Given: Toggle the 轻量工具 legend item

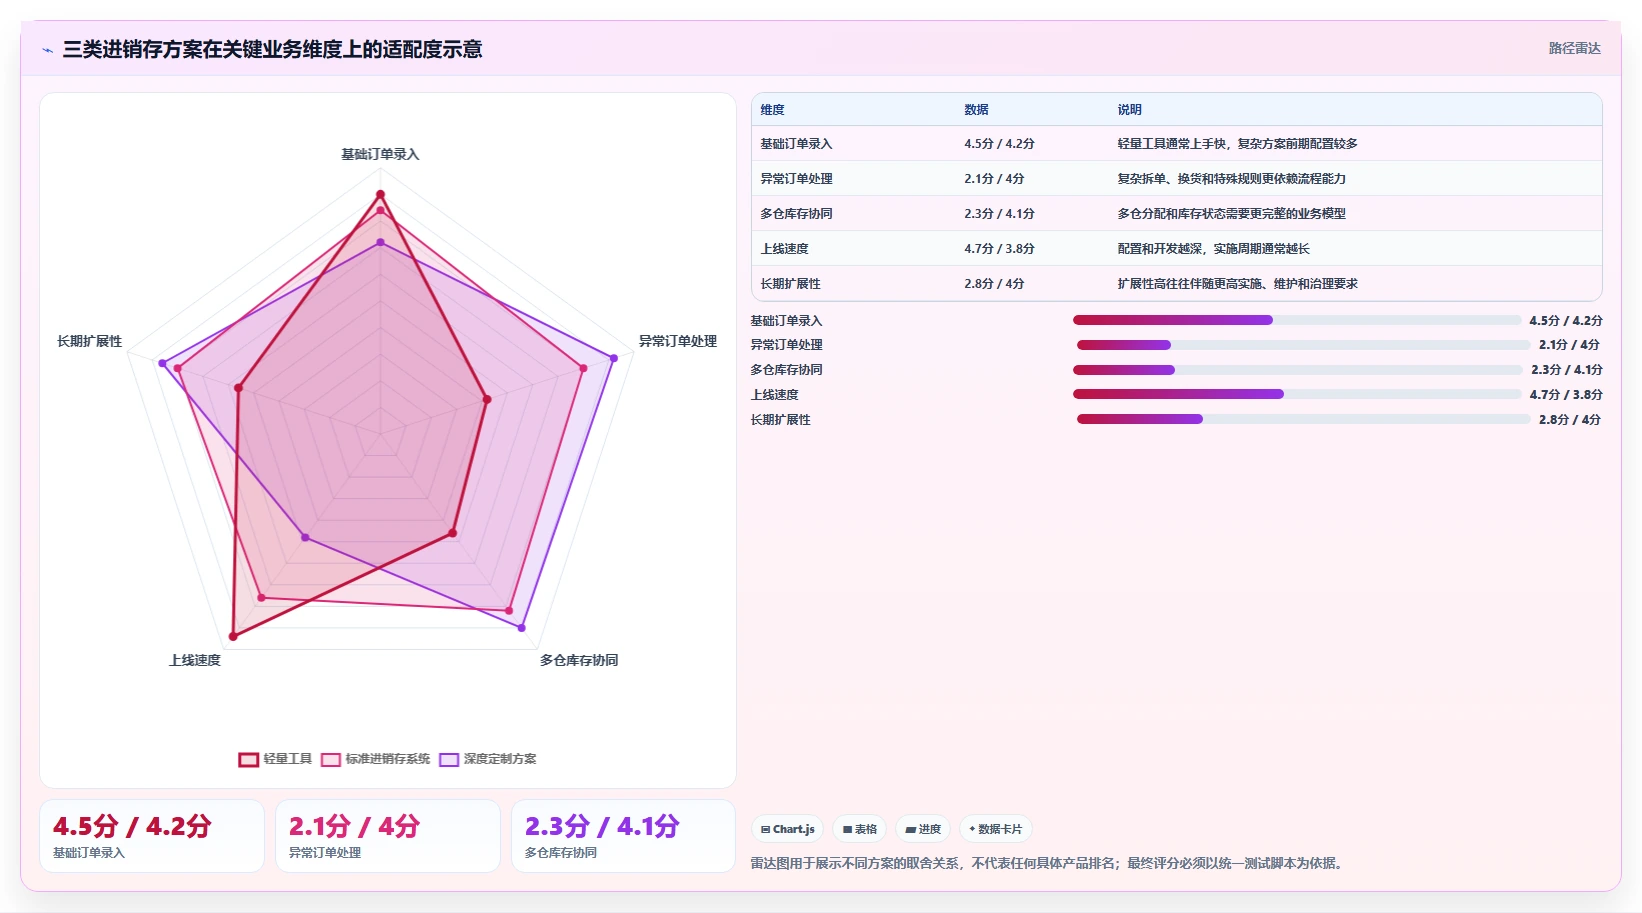Looking at the screenshot, I should [276, 759].
